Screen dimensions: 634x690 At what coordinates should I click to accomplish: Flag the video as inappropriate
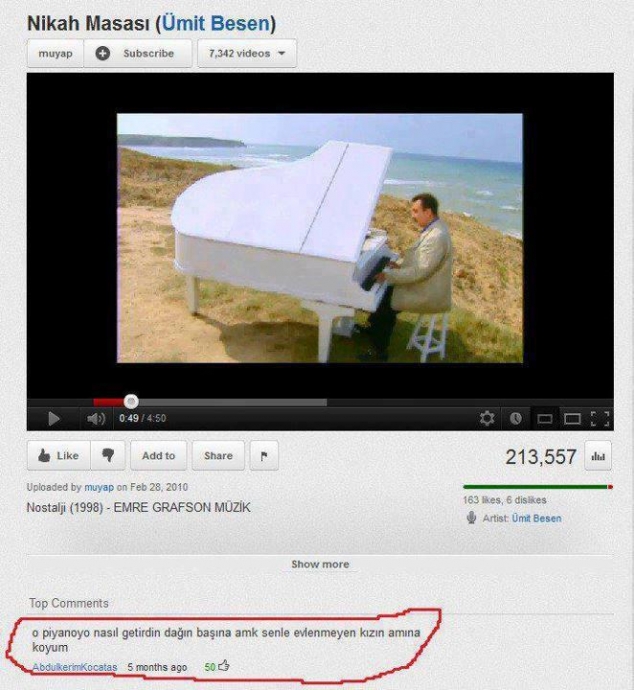(x=264, y=455)
